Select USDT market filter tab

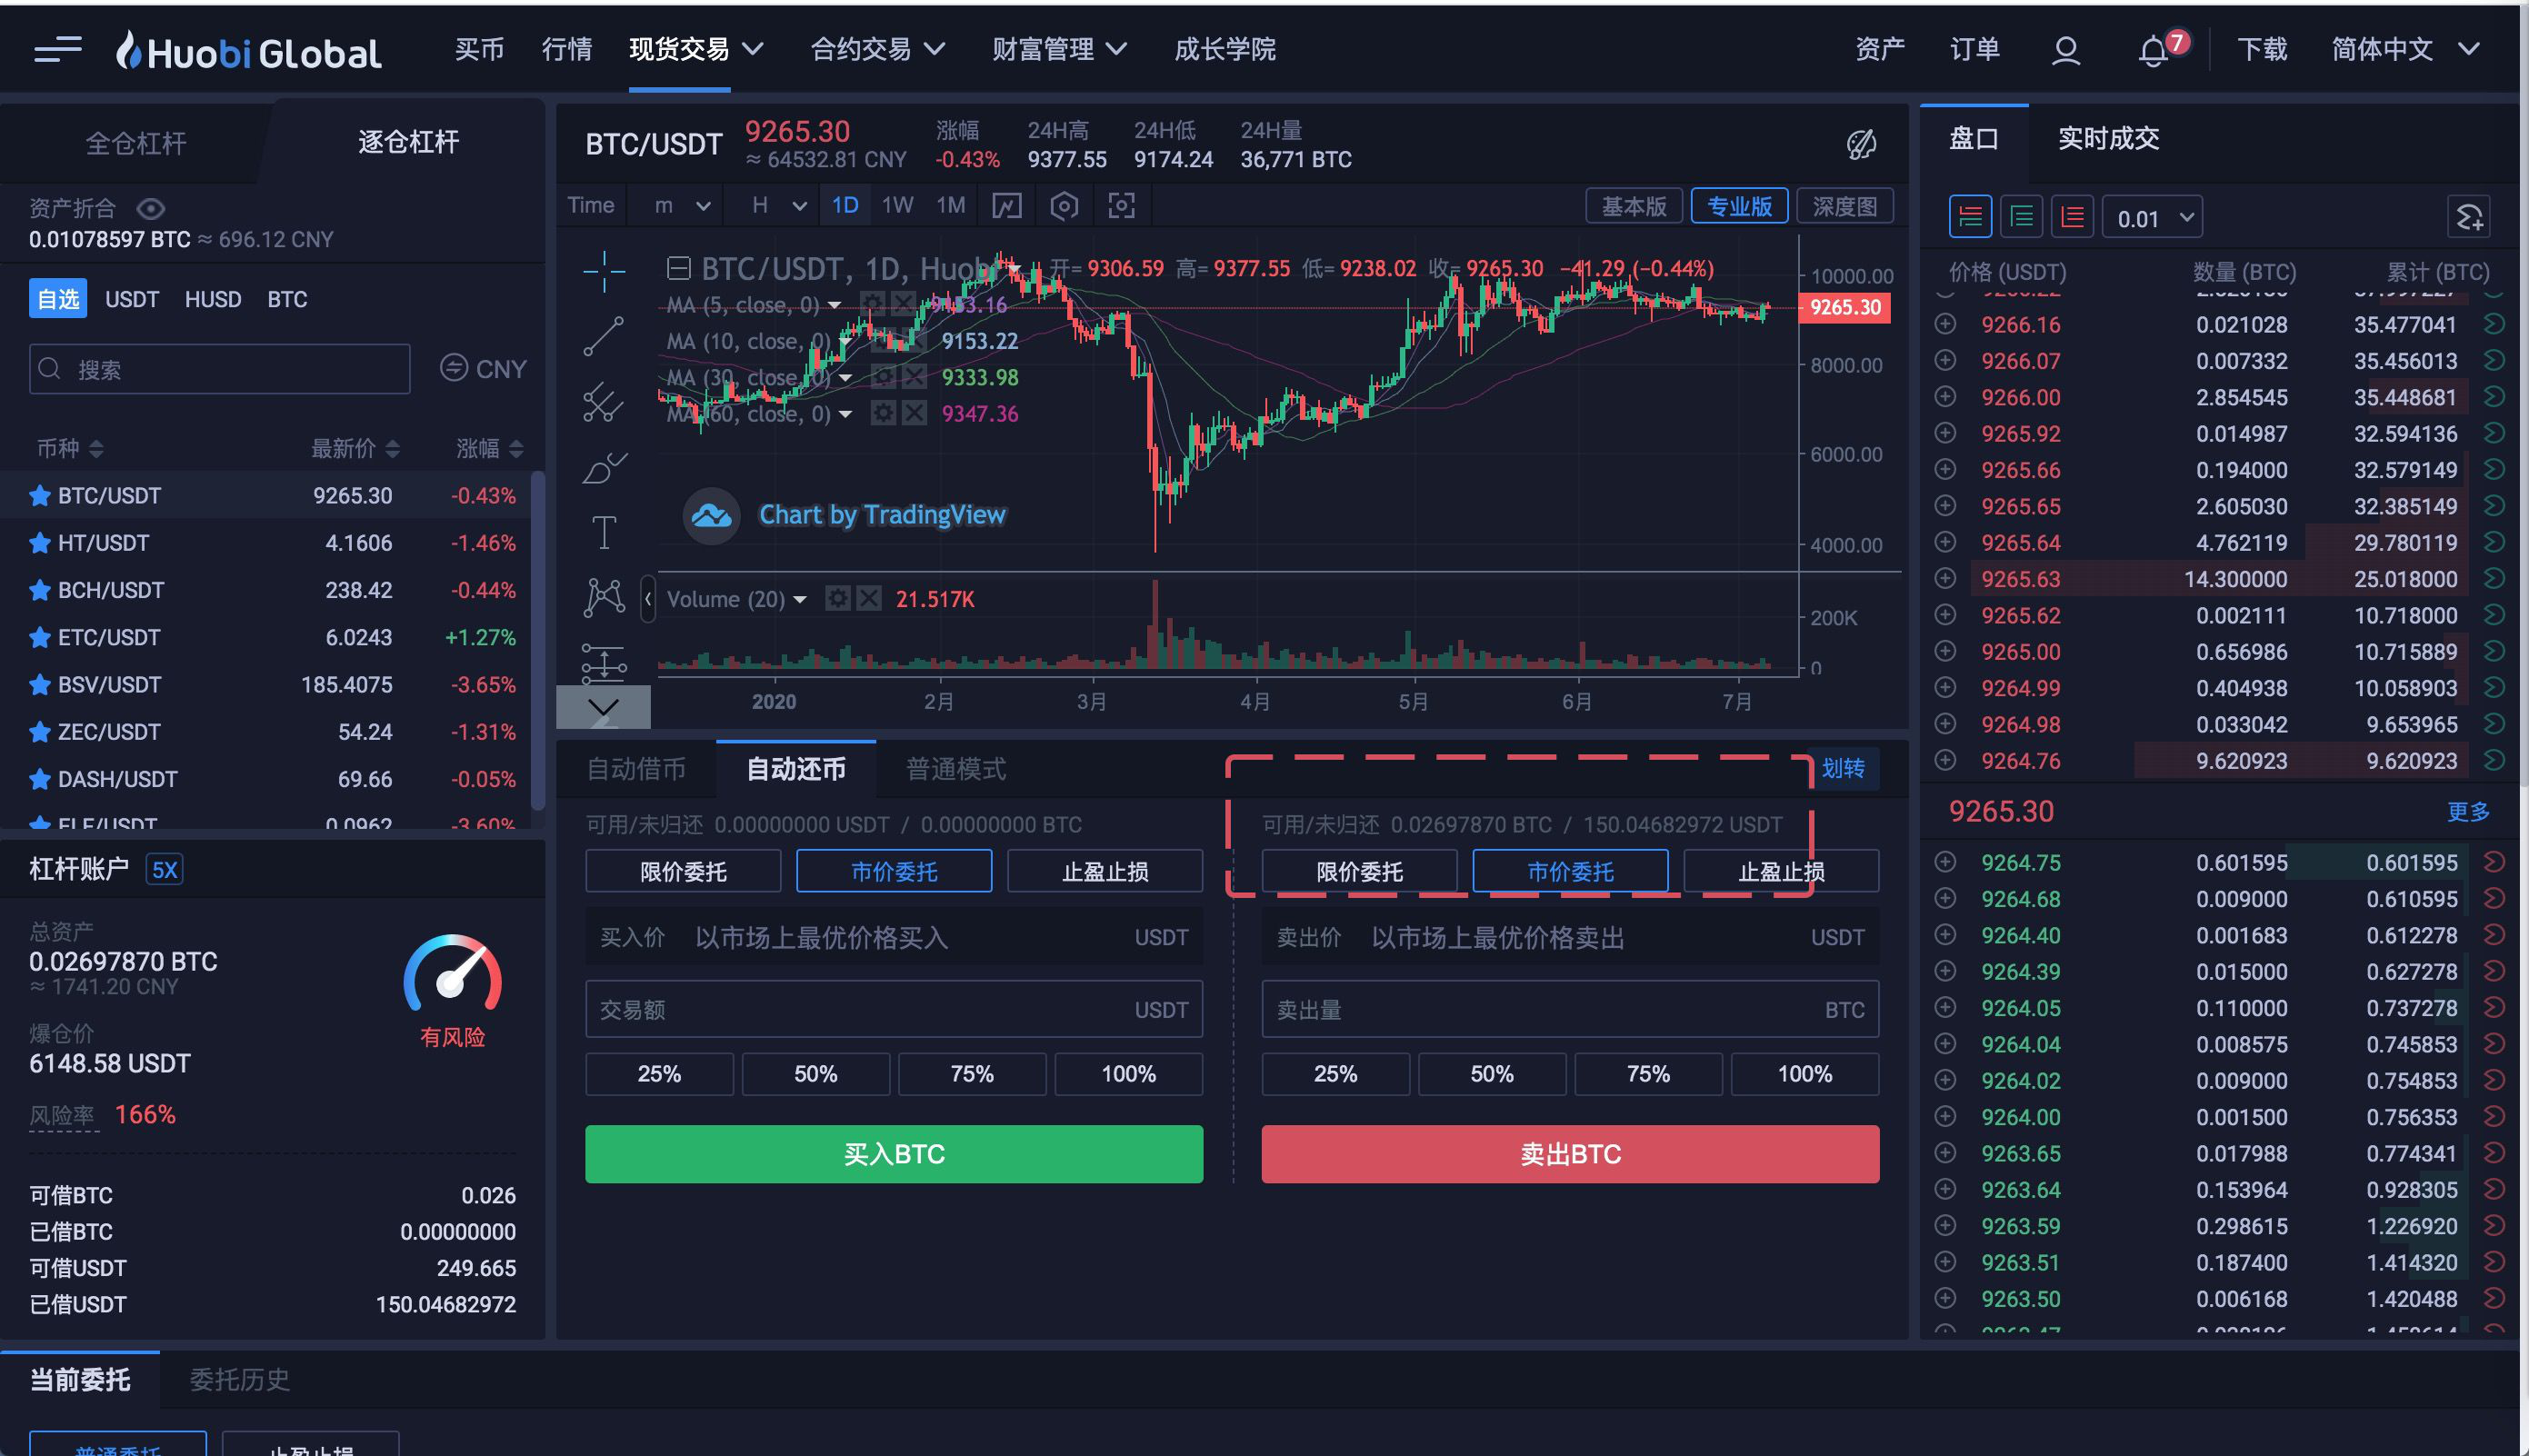pos(132,299)
